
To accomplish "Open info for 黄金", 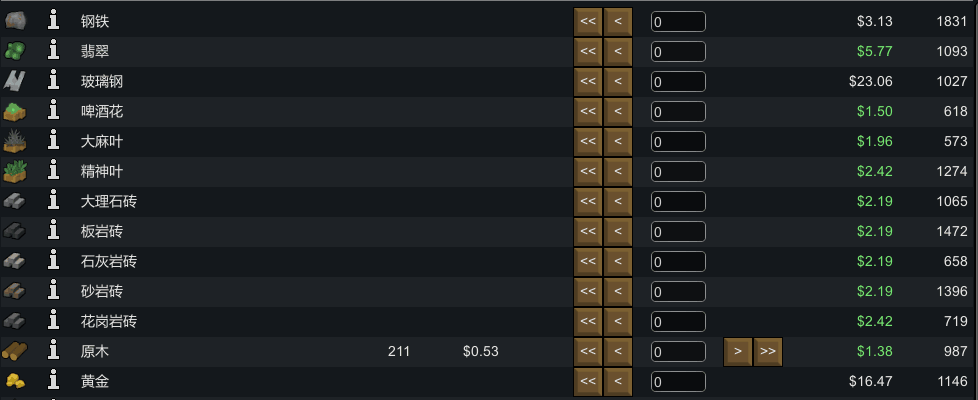I will coord(54,381).
